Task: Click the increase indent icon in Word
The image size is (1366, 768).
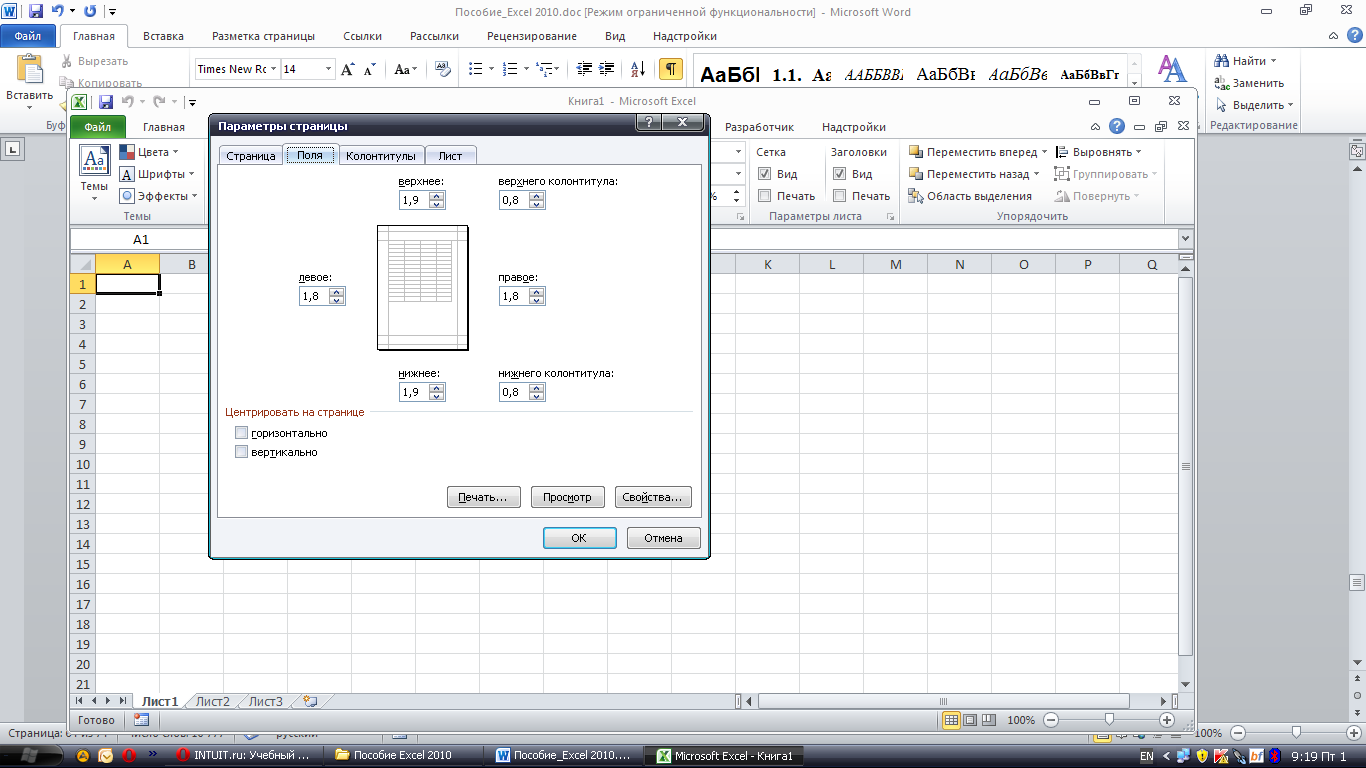Action: coord(608,69)
